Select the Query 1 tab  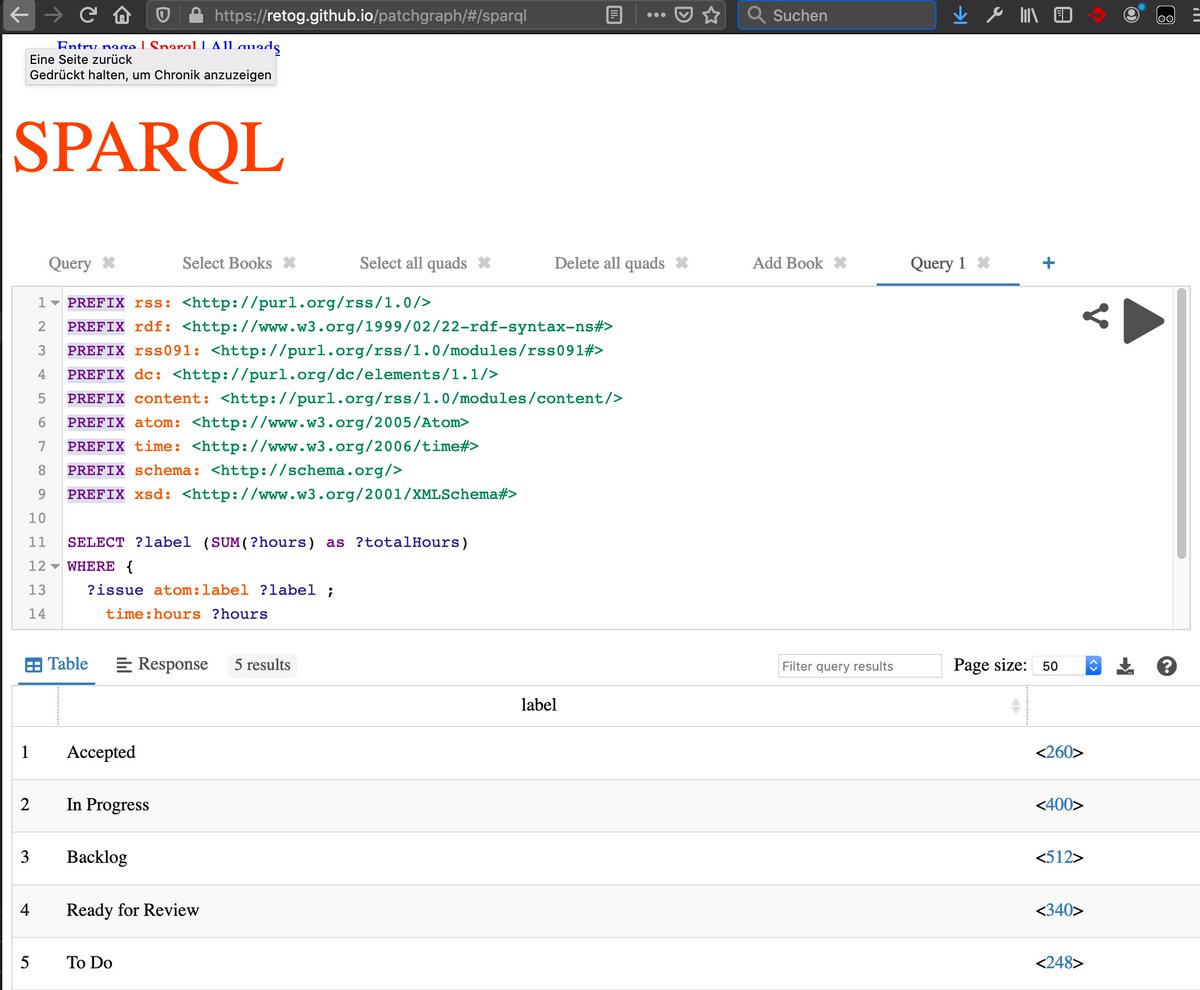[938, 263]
